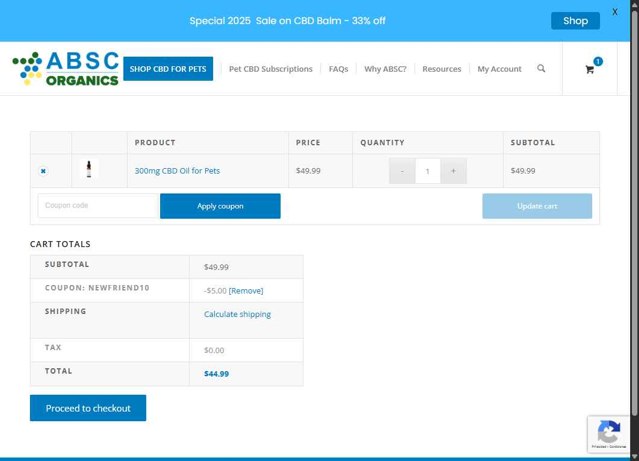
Task: Click the Cart Totals heading
Action: click(x=60, y=244)
